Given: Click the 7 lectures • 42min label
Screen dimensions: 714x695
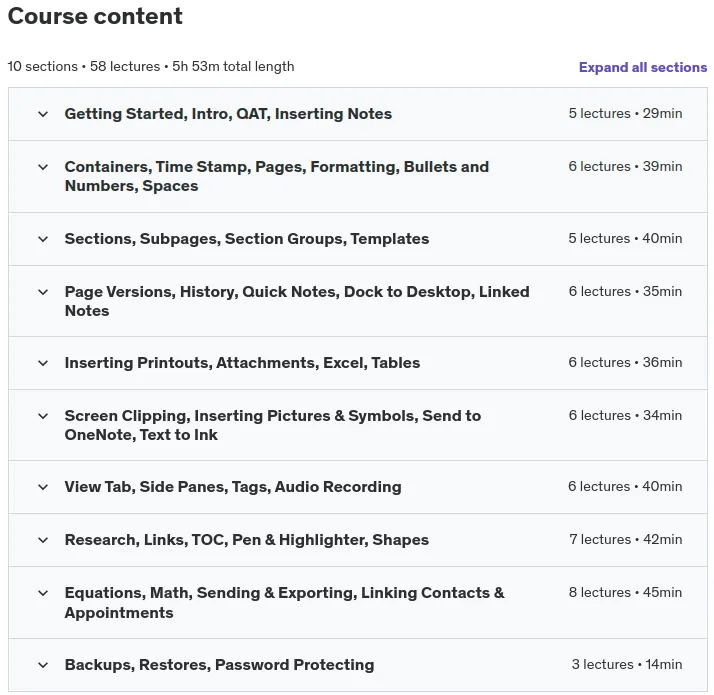Looking at the screenshot, I should (x=626, y=540).
